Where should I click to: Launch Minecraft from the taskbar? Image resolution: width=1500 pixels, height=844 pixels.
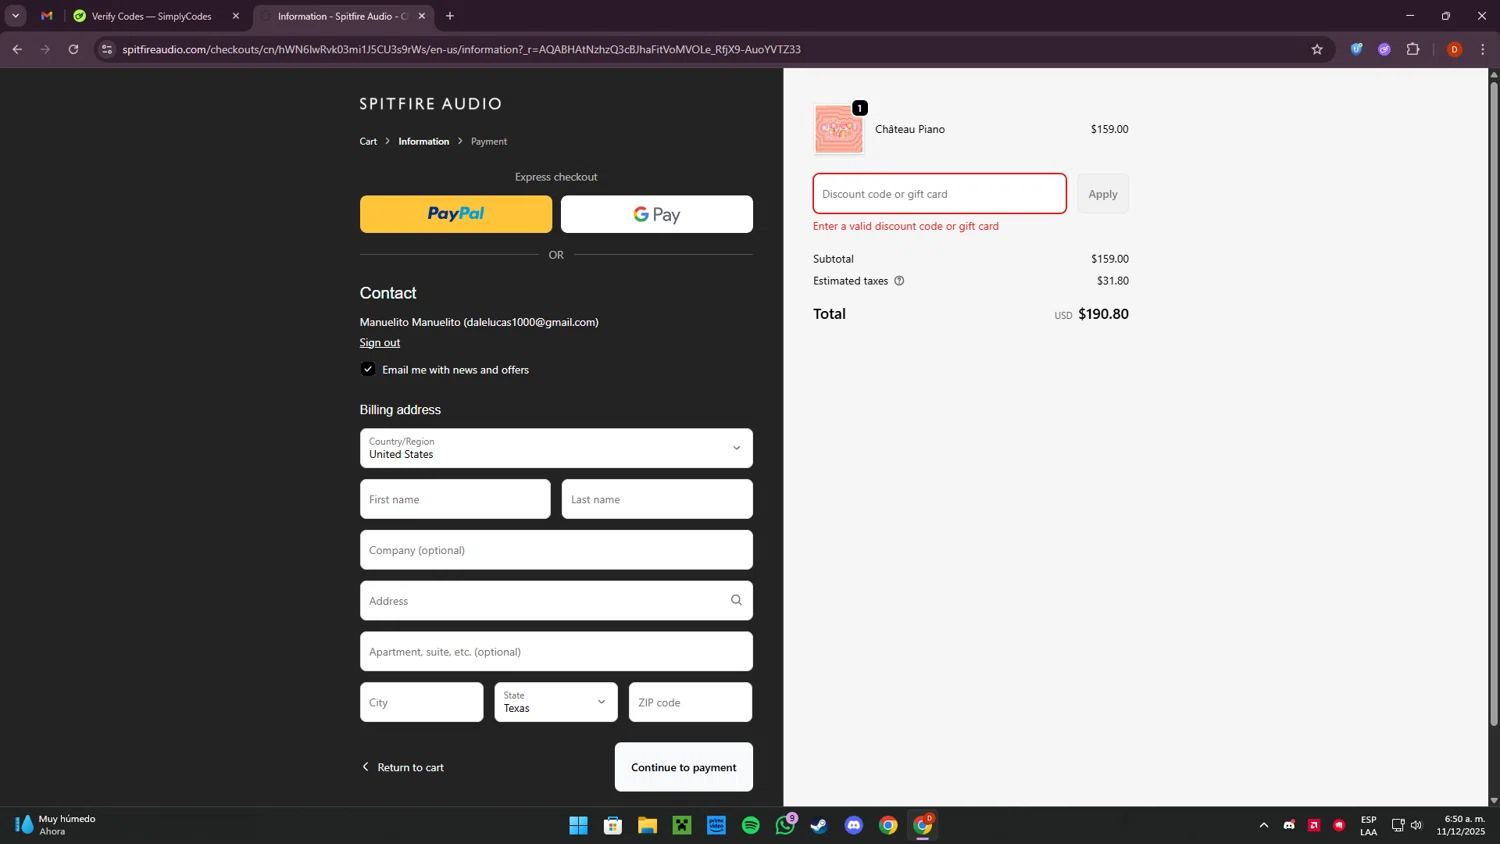tap(682, 825)
